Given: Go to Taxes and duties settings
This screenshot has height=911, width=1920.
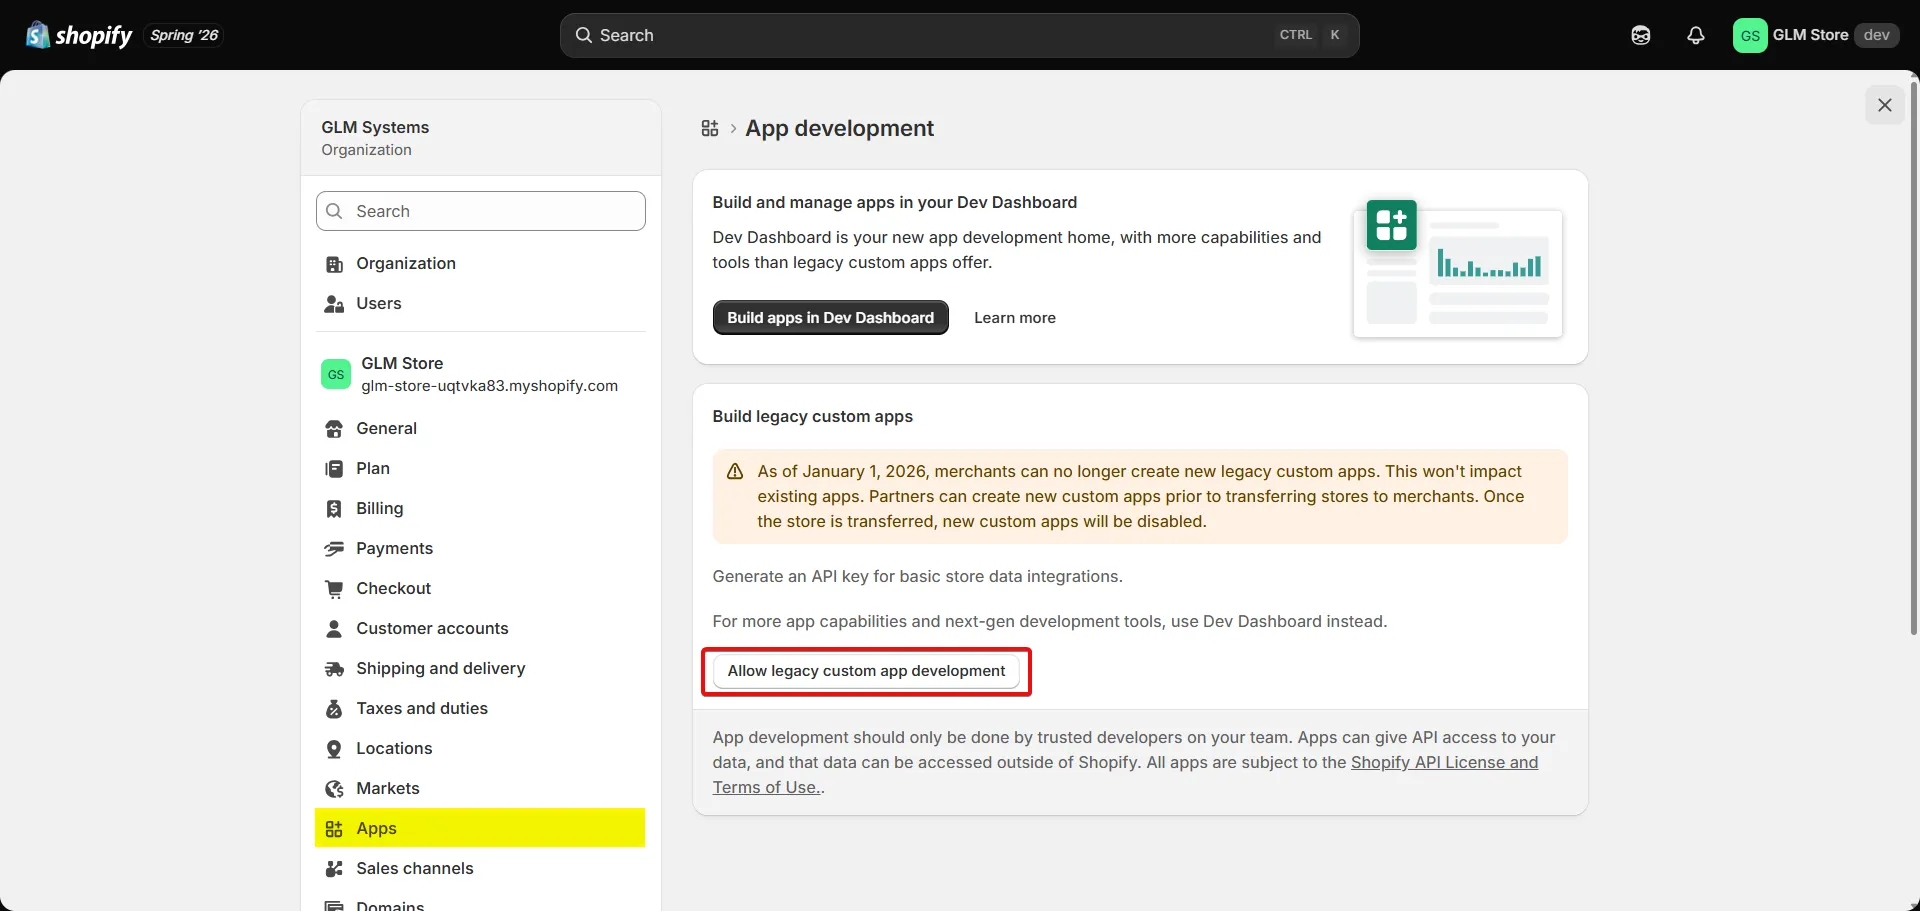Looking at the screenshot, I should (480, 709).
